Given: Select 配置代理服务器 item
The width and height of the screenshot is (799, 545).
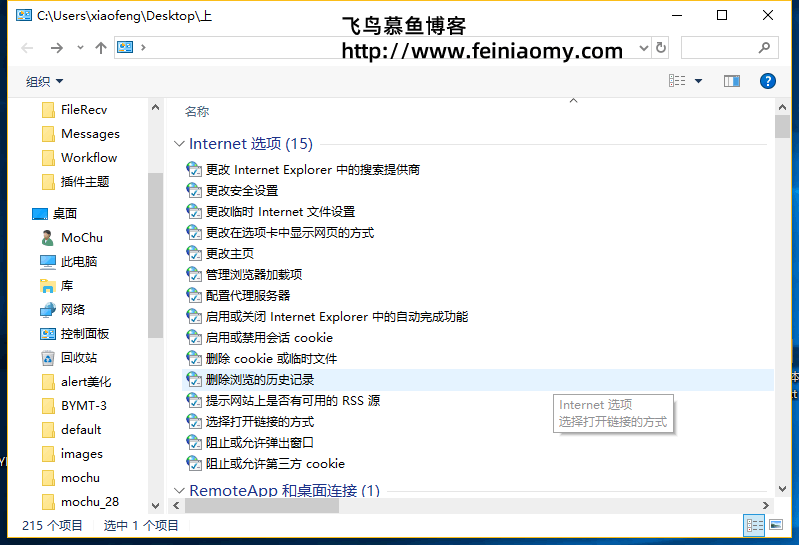Looking at the screenshot, I should click(238, 295).
